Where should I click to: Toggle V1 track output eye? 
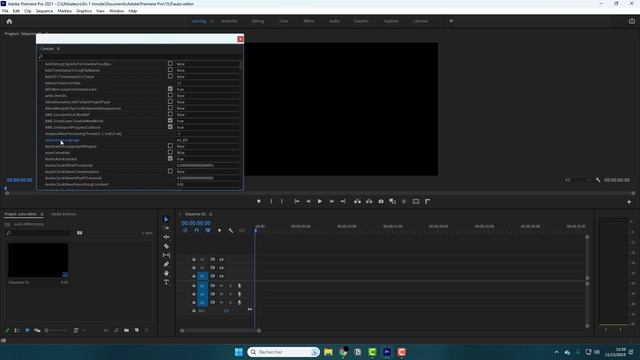click(x=222, y=276)
